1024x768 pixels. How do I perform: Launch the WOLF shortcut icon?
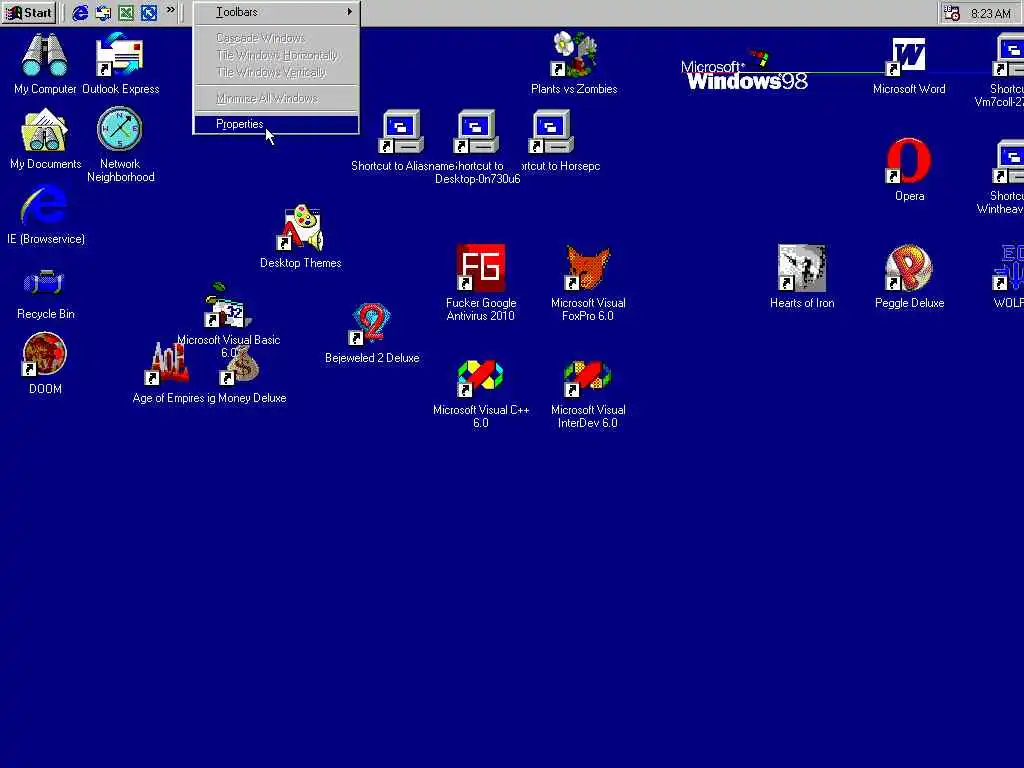[x=1009, y=276]
